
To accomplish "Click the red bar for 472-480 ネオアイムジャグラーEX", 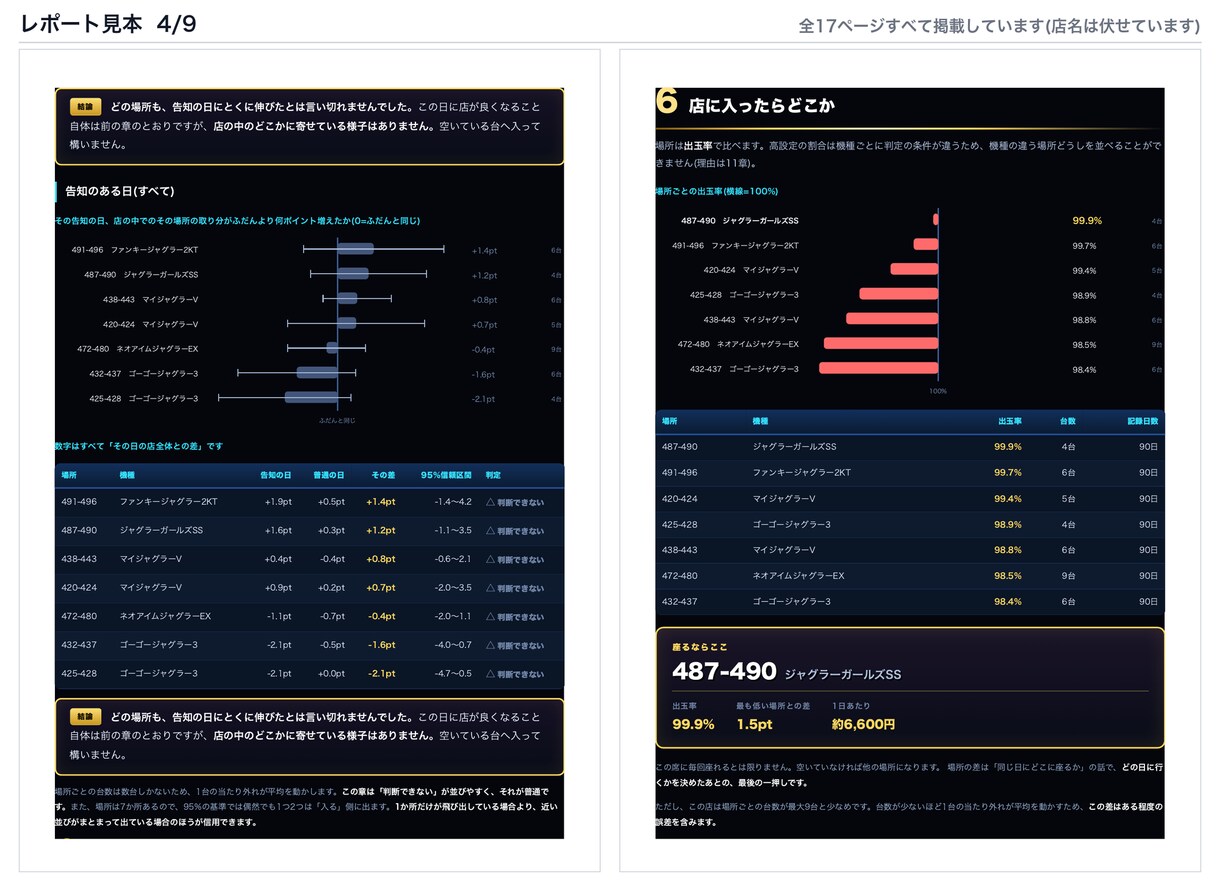I will tap(881, 344).
